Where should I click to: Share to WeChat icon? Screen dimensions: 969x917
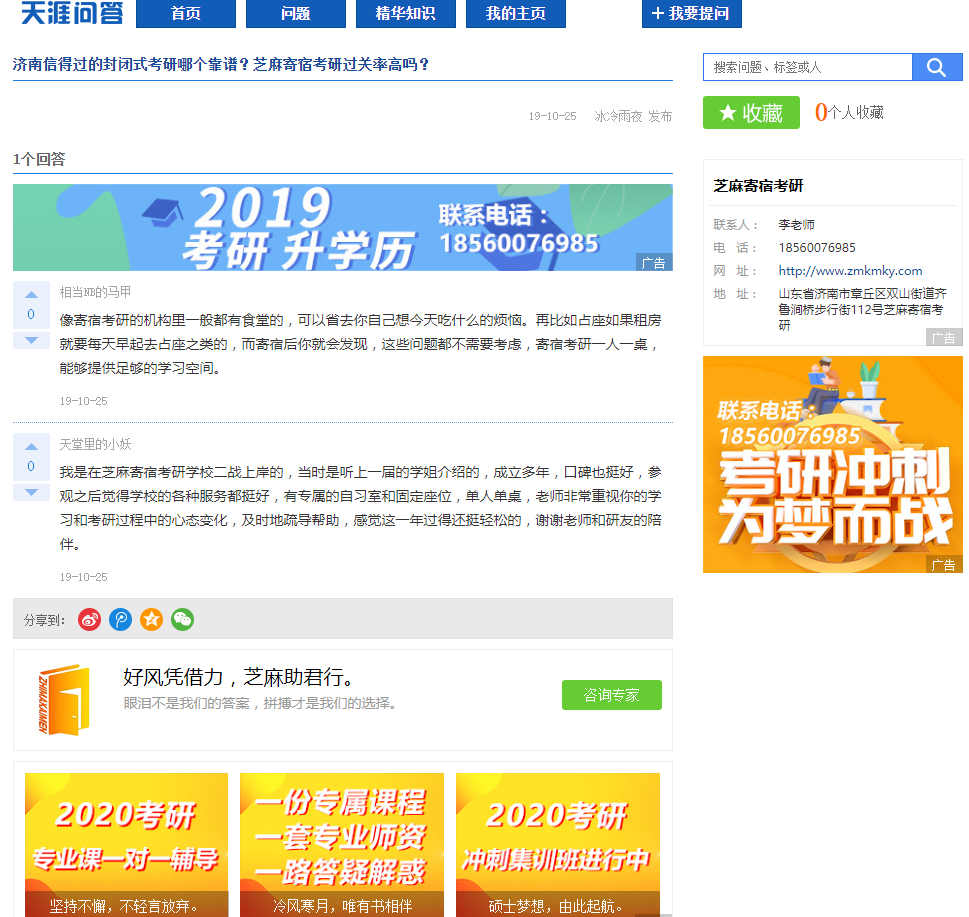coord(182,619)
